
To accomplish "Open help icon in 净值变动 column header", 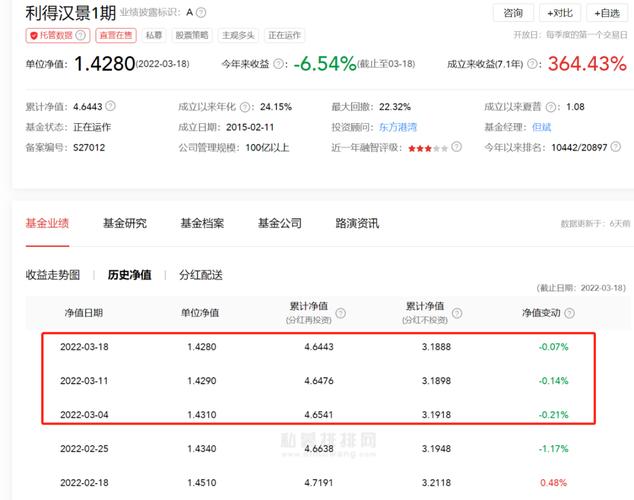I will click(569, 313).
